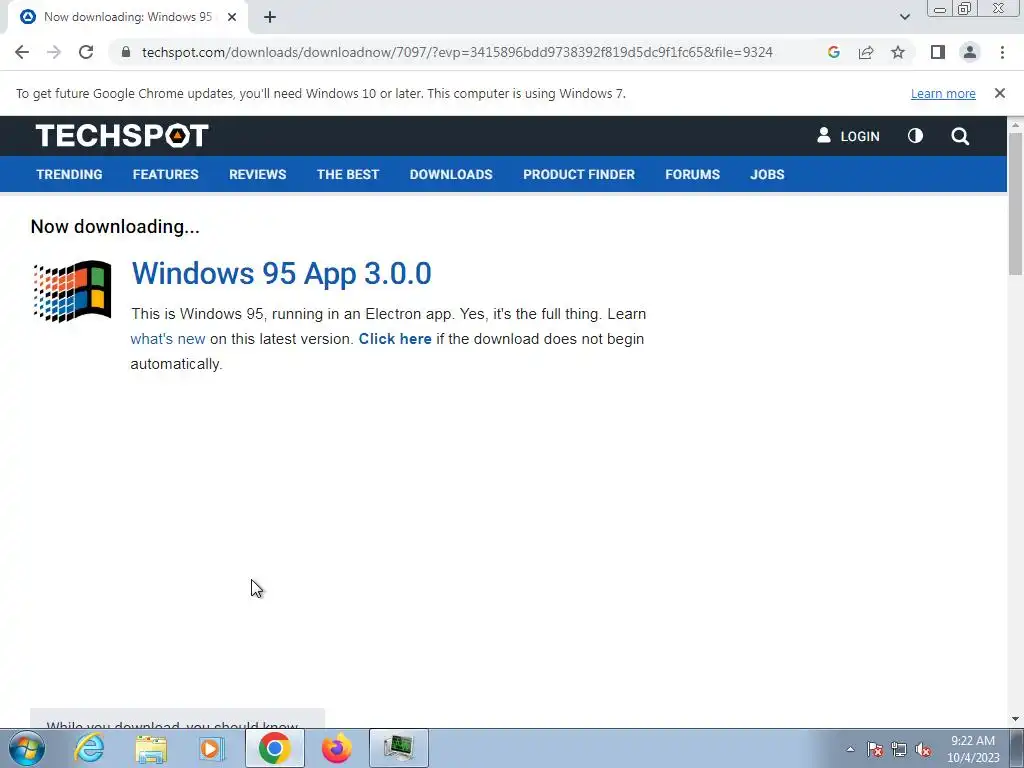Open the DOWNLOADS section
This screenshot has height=768, width=1024.
[451, 174]
